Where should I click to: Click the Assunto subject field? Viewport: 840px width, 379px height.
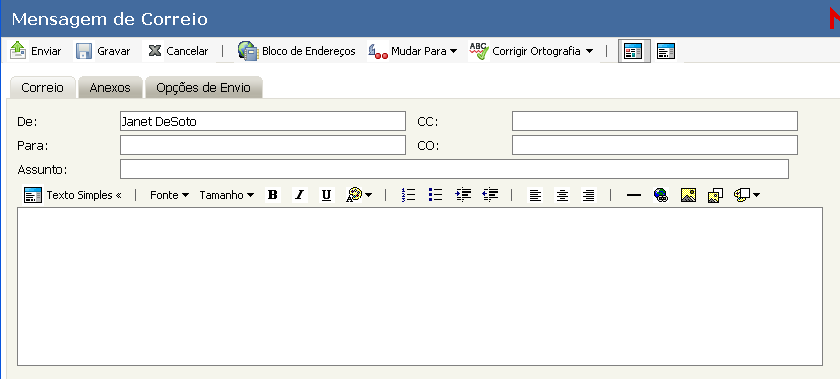pyautogui.click(x=454, y=169)
